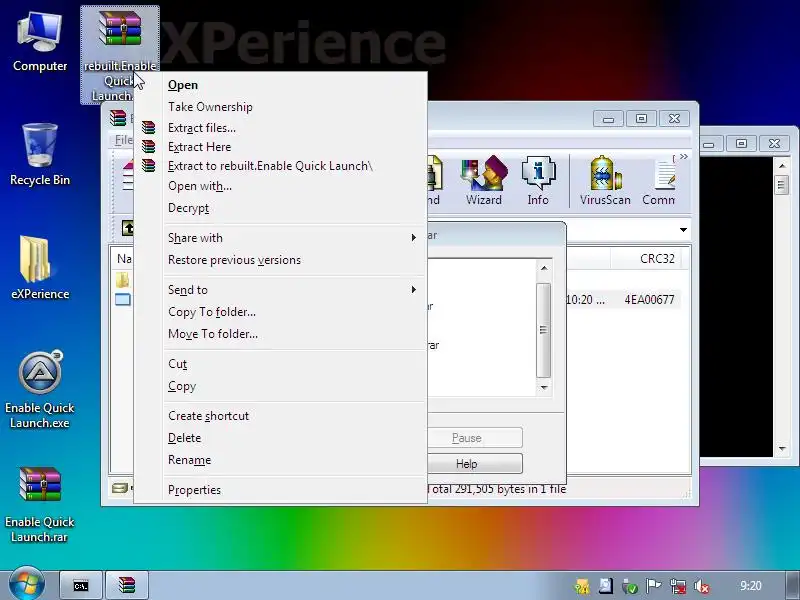Click the muted volume tray icon
Image resolution: width=800 pixels, height=600 pixels.
coord(703,587)
